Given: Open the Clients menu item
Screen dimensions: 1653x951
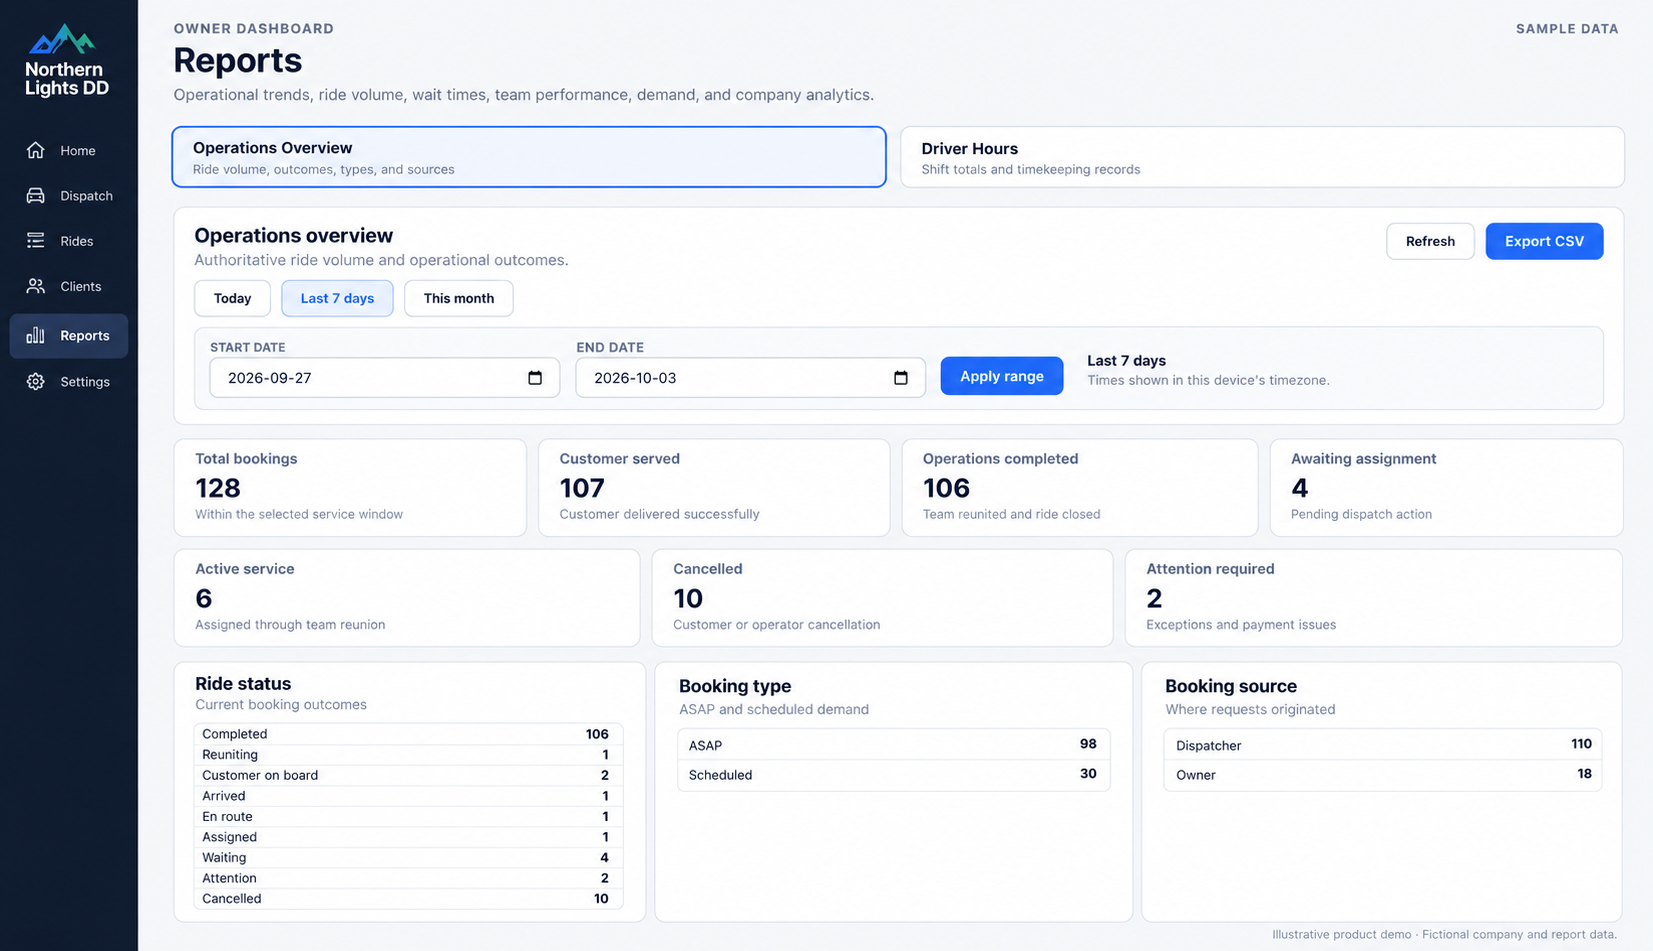Looking at the screenshot, I should (69, 286).
